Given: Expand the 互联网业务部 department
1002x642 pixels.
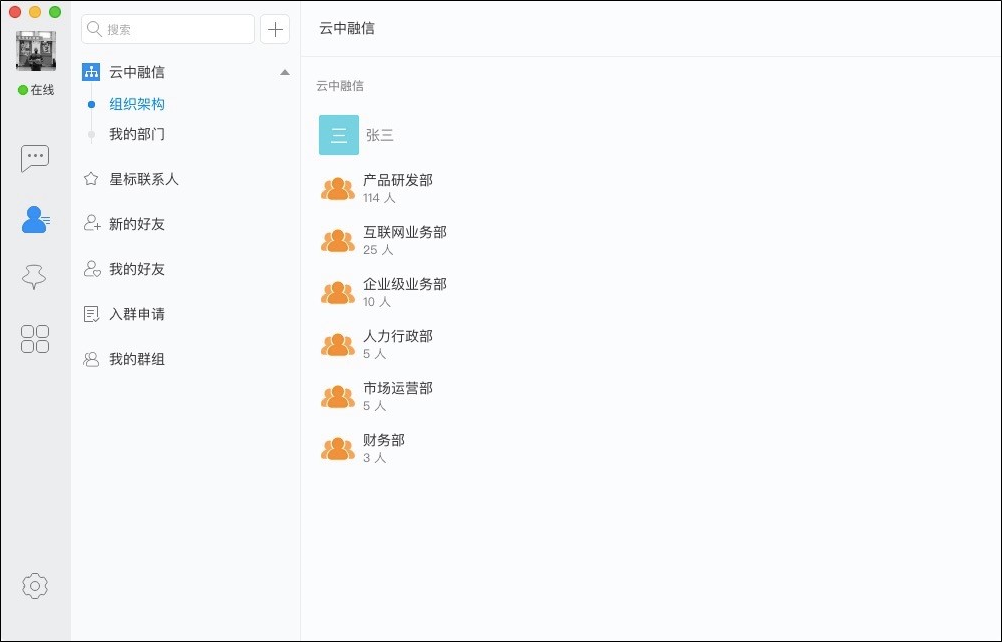Looking at the screenshot, I should [x=338, y=239].
